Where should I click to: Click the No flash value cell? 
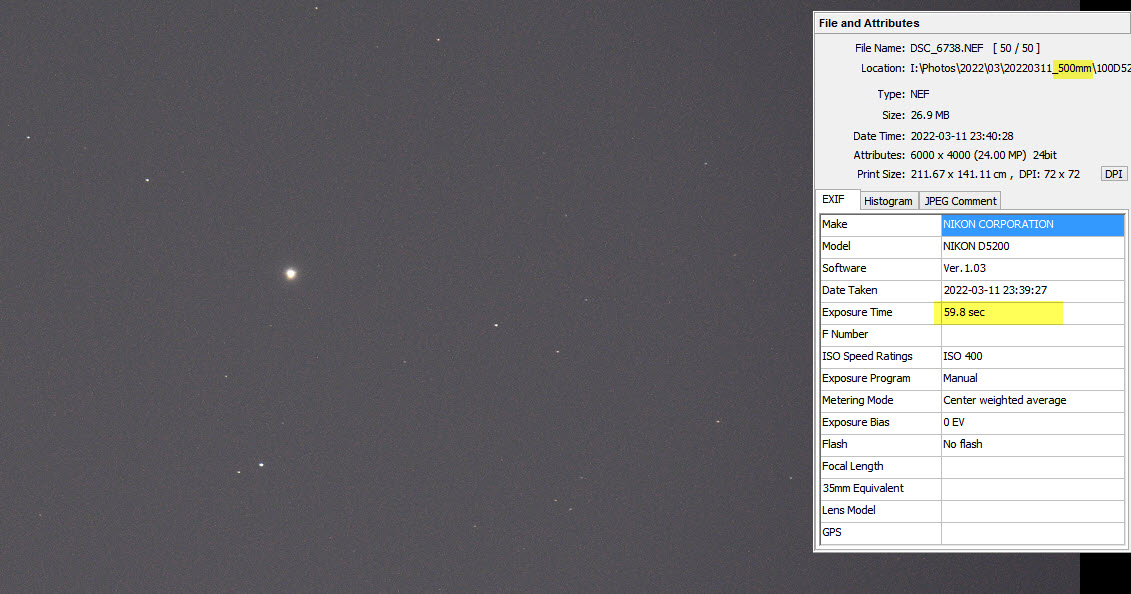(x=1032, y=444)
